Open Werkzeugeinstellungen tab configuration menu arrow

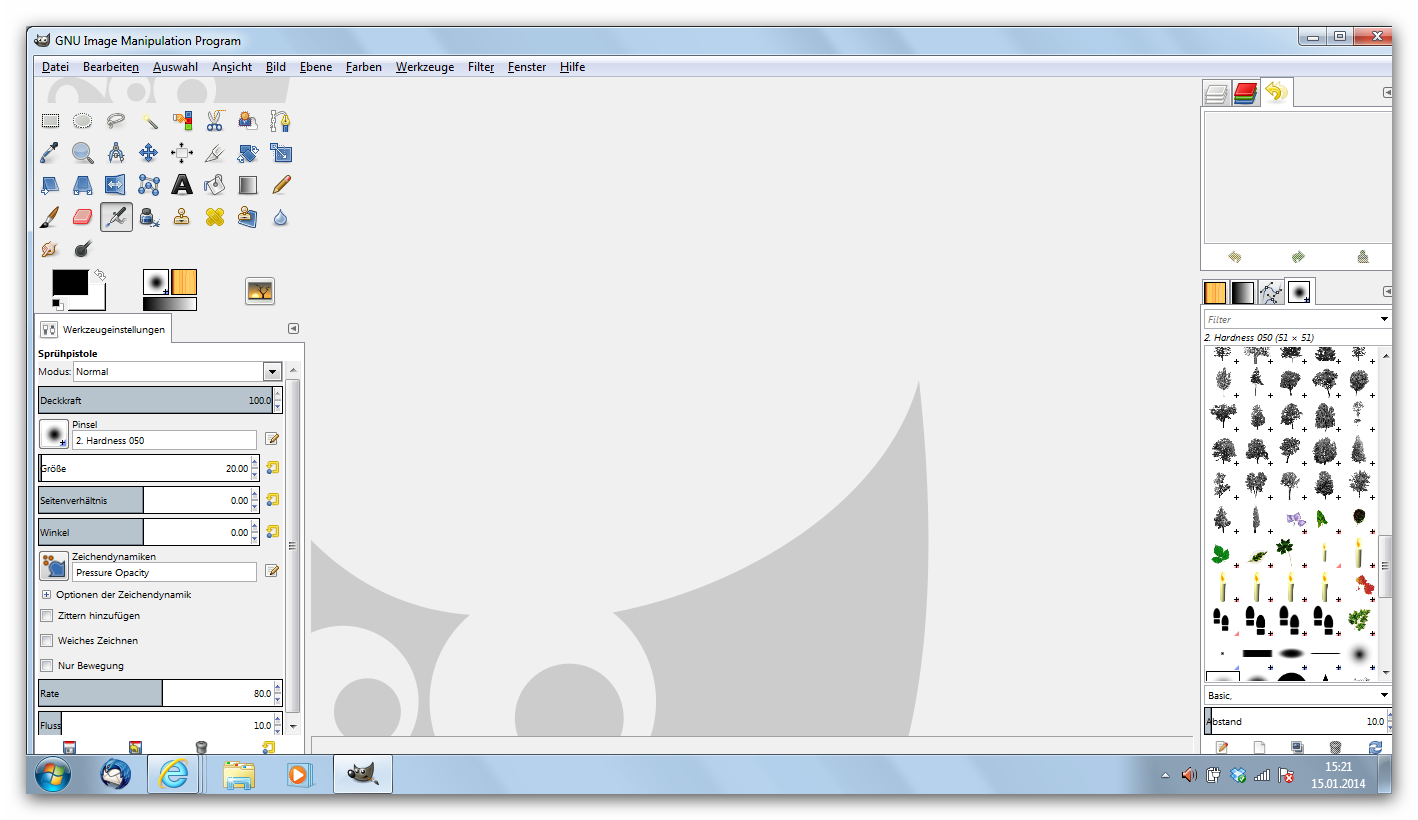(294, 328)
